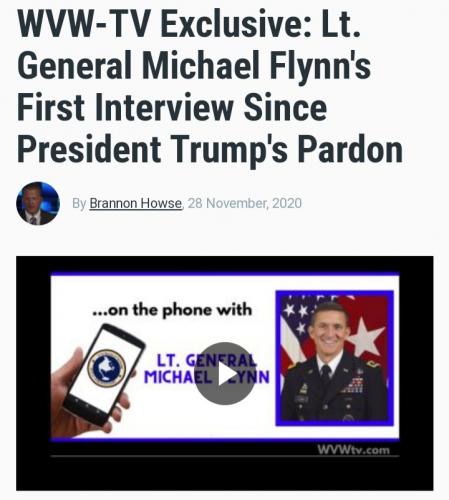This screenshot has height=500, width=449.
Task: Click the 28 November, 2020 date
Action: pyautogui.click(x=245, y=203)
